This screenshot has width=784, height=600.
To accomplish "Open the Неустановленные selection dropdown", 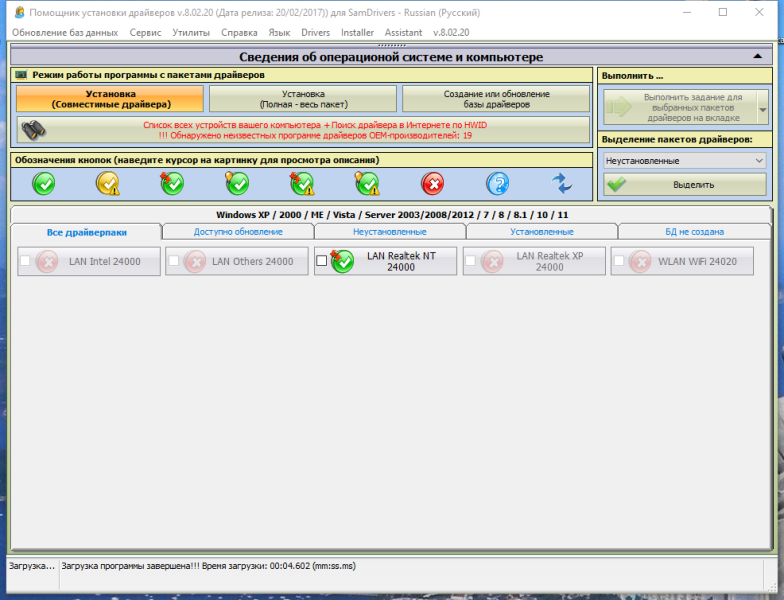I will click(684, 161).
